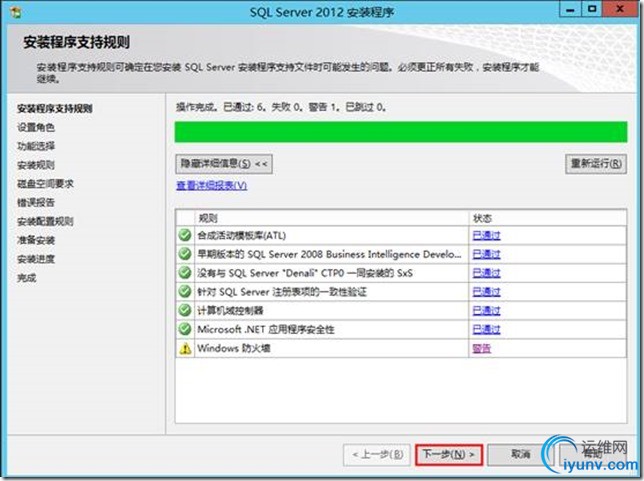Viewport: 644px width, 481px height.
Task: Select 错误报告 step in sidebar
Action: pyautogui.click(x=36, y=202)
